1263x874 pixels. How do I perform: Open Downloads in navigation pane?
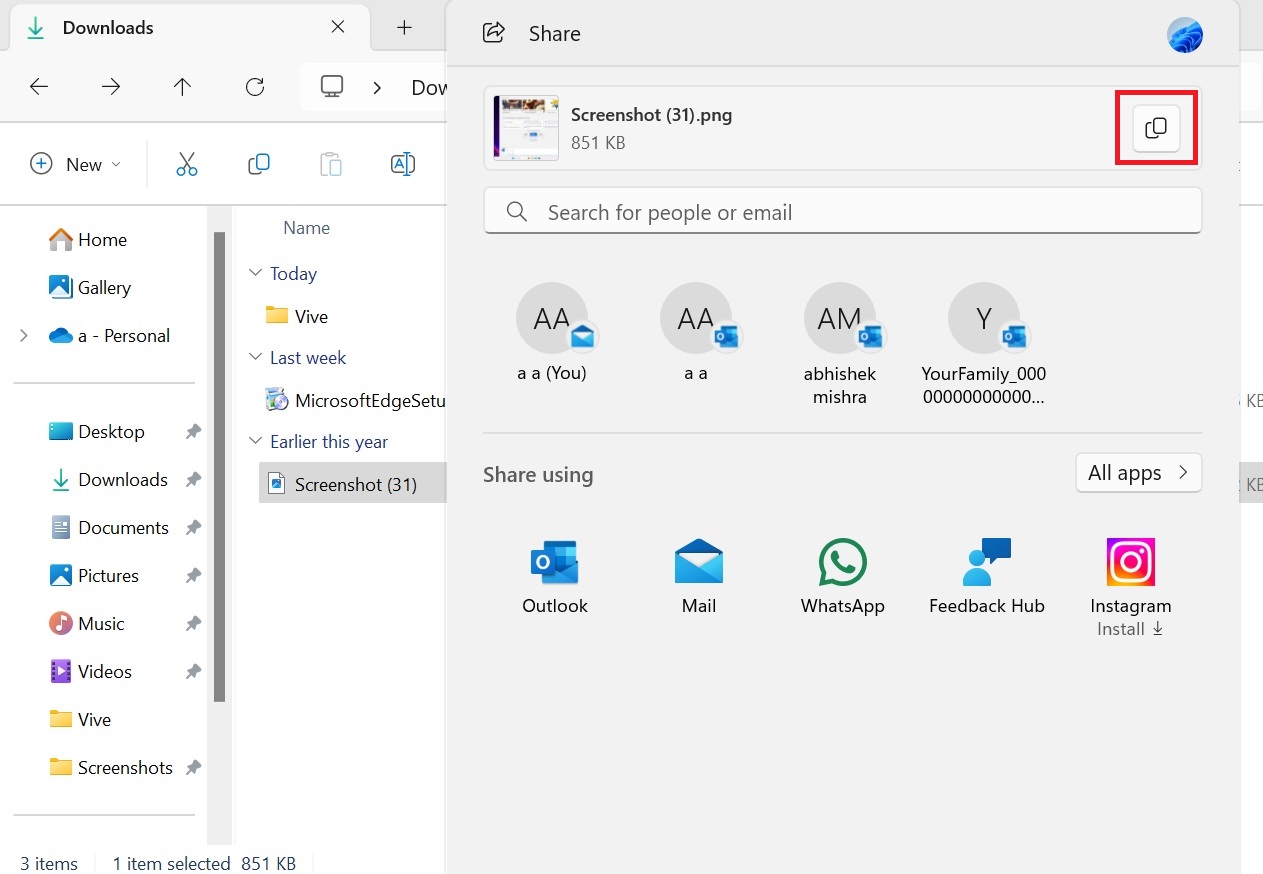(109, 480)
